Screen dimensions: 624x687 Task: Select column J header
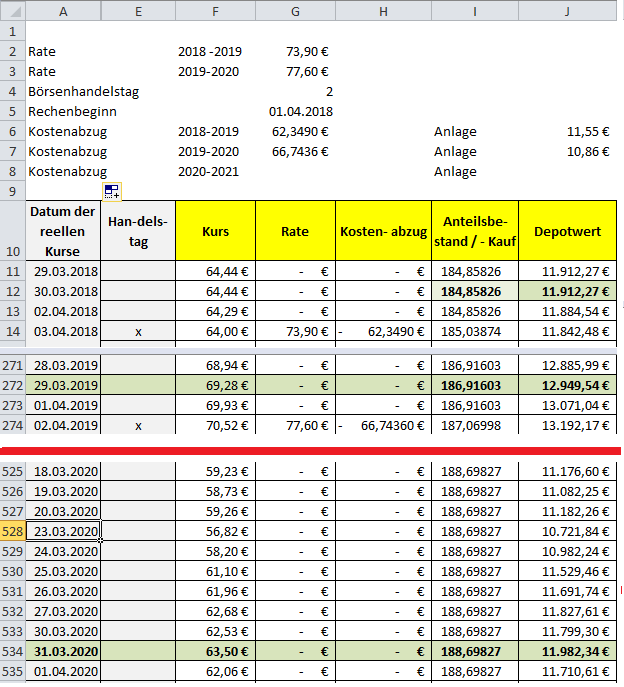(x=567, y=11)
